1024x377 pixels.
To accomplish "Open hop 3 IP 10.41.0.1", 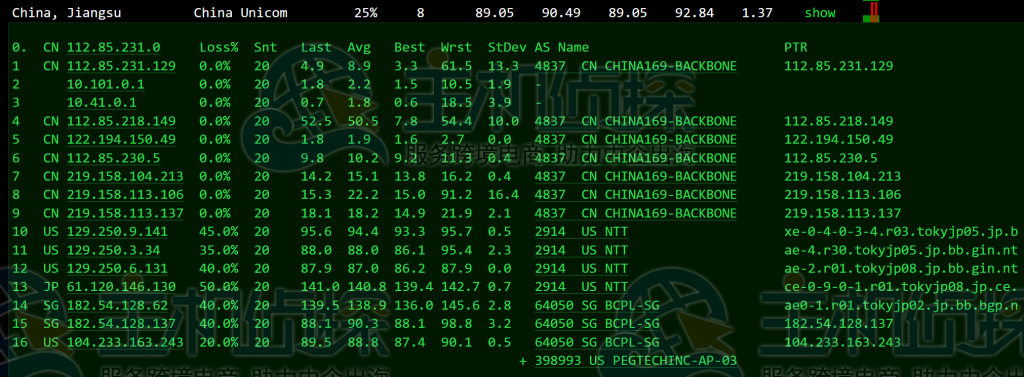I will click(102, 103).
